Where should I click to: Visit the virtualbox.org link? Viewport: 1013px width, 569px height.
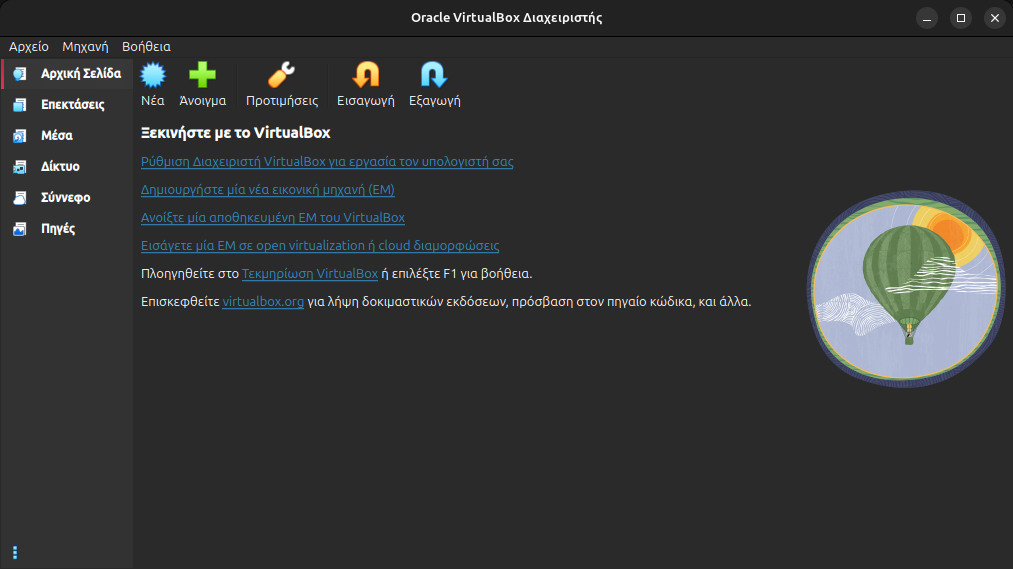pos(263,302)
